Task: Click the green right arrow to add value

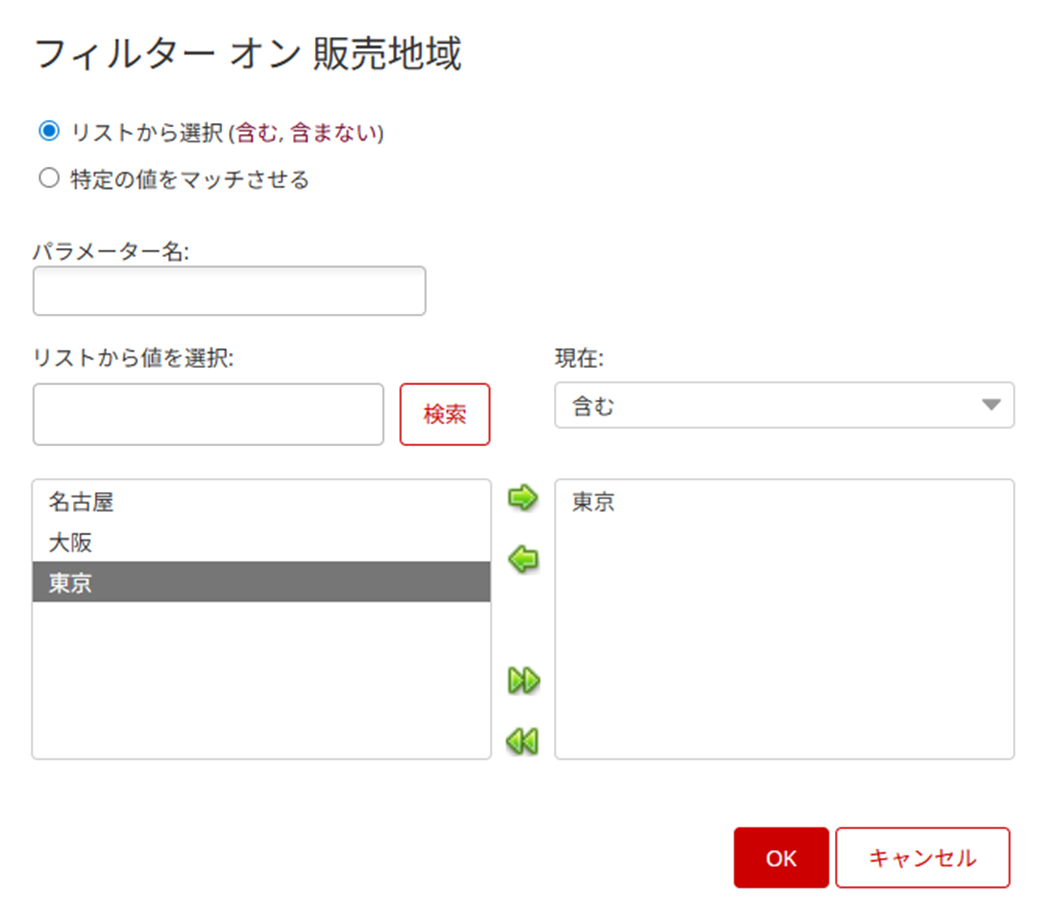Action: pos(523,498)
